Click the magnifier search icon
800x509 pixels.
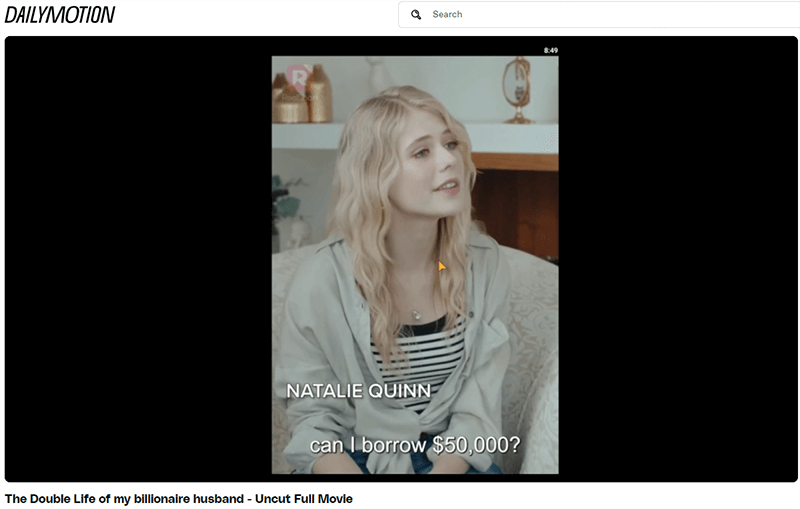pyautogui.click(x=416, y=15)
